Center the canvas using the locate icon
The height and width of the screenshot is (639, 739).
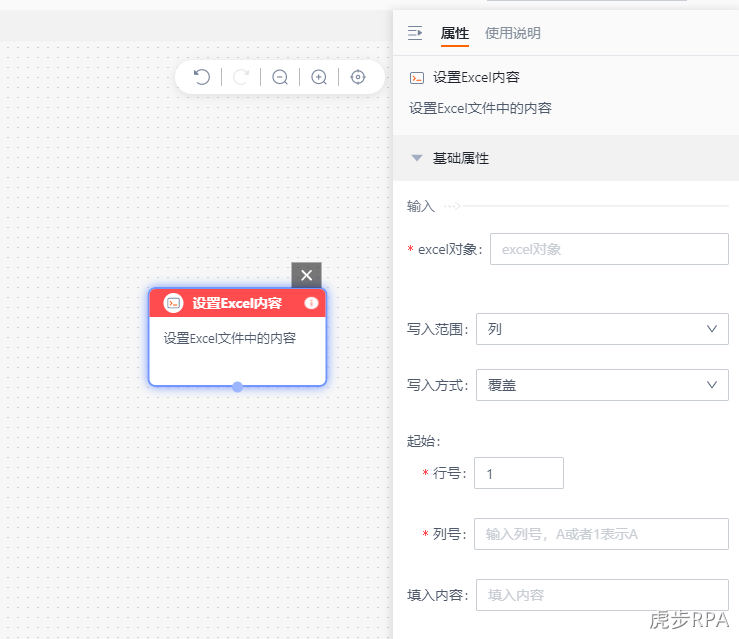click(x=358, y=77)
